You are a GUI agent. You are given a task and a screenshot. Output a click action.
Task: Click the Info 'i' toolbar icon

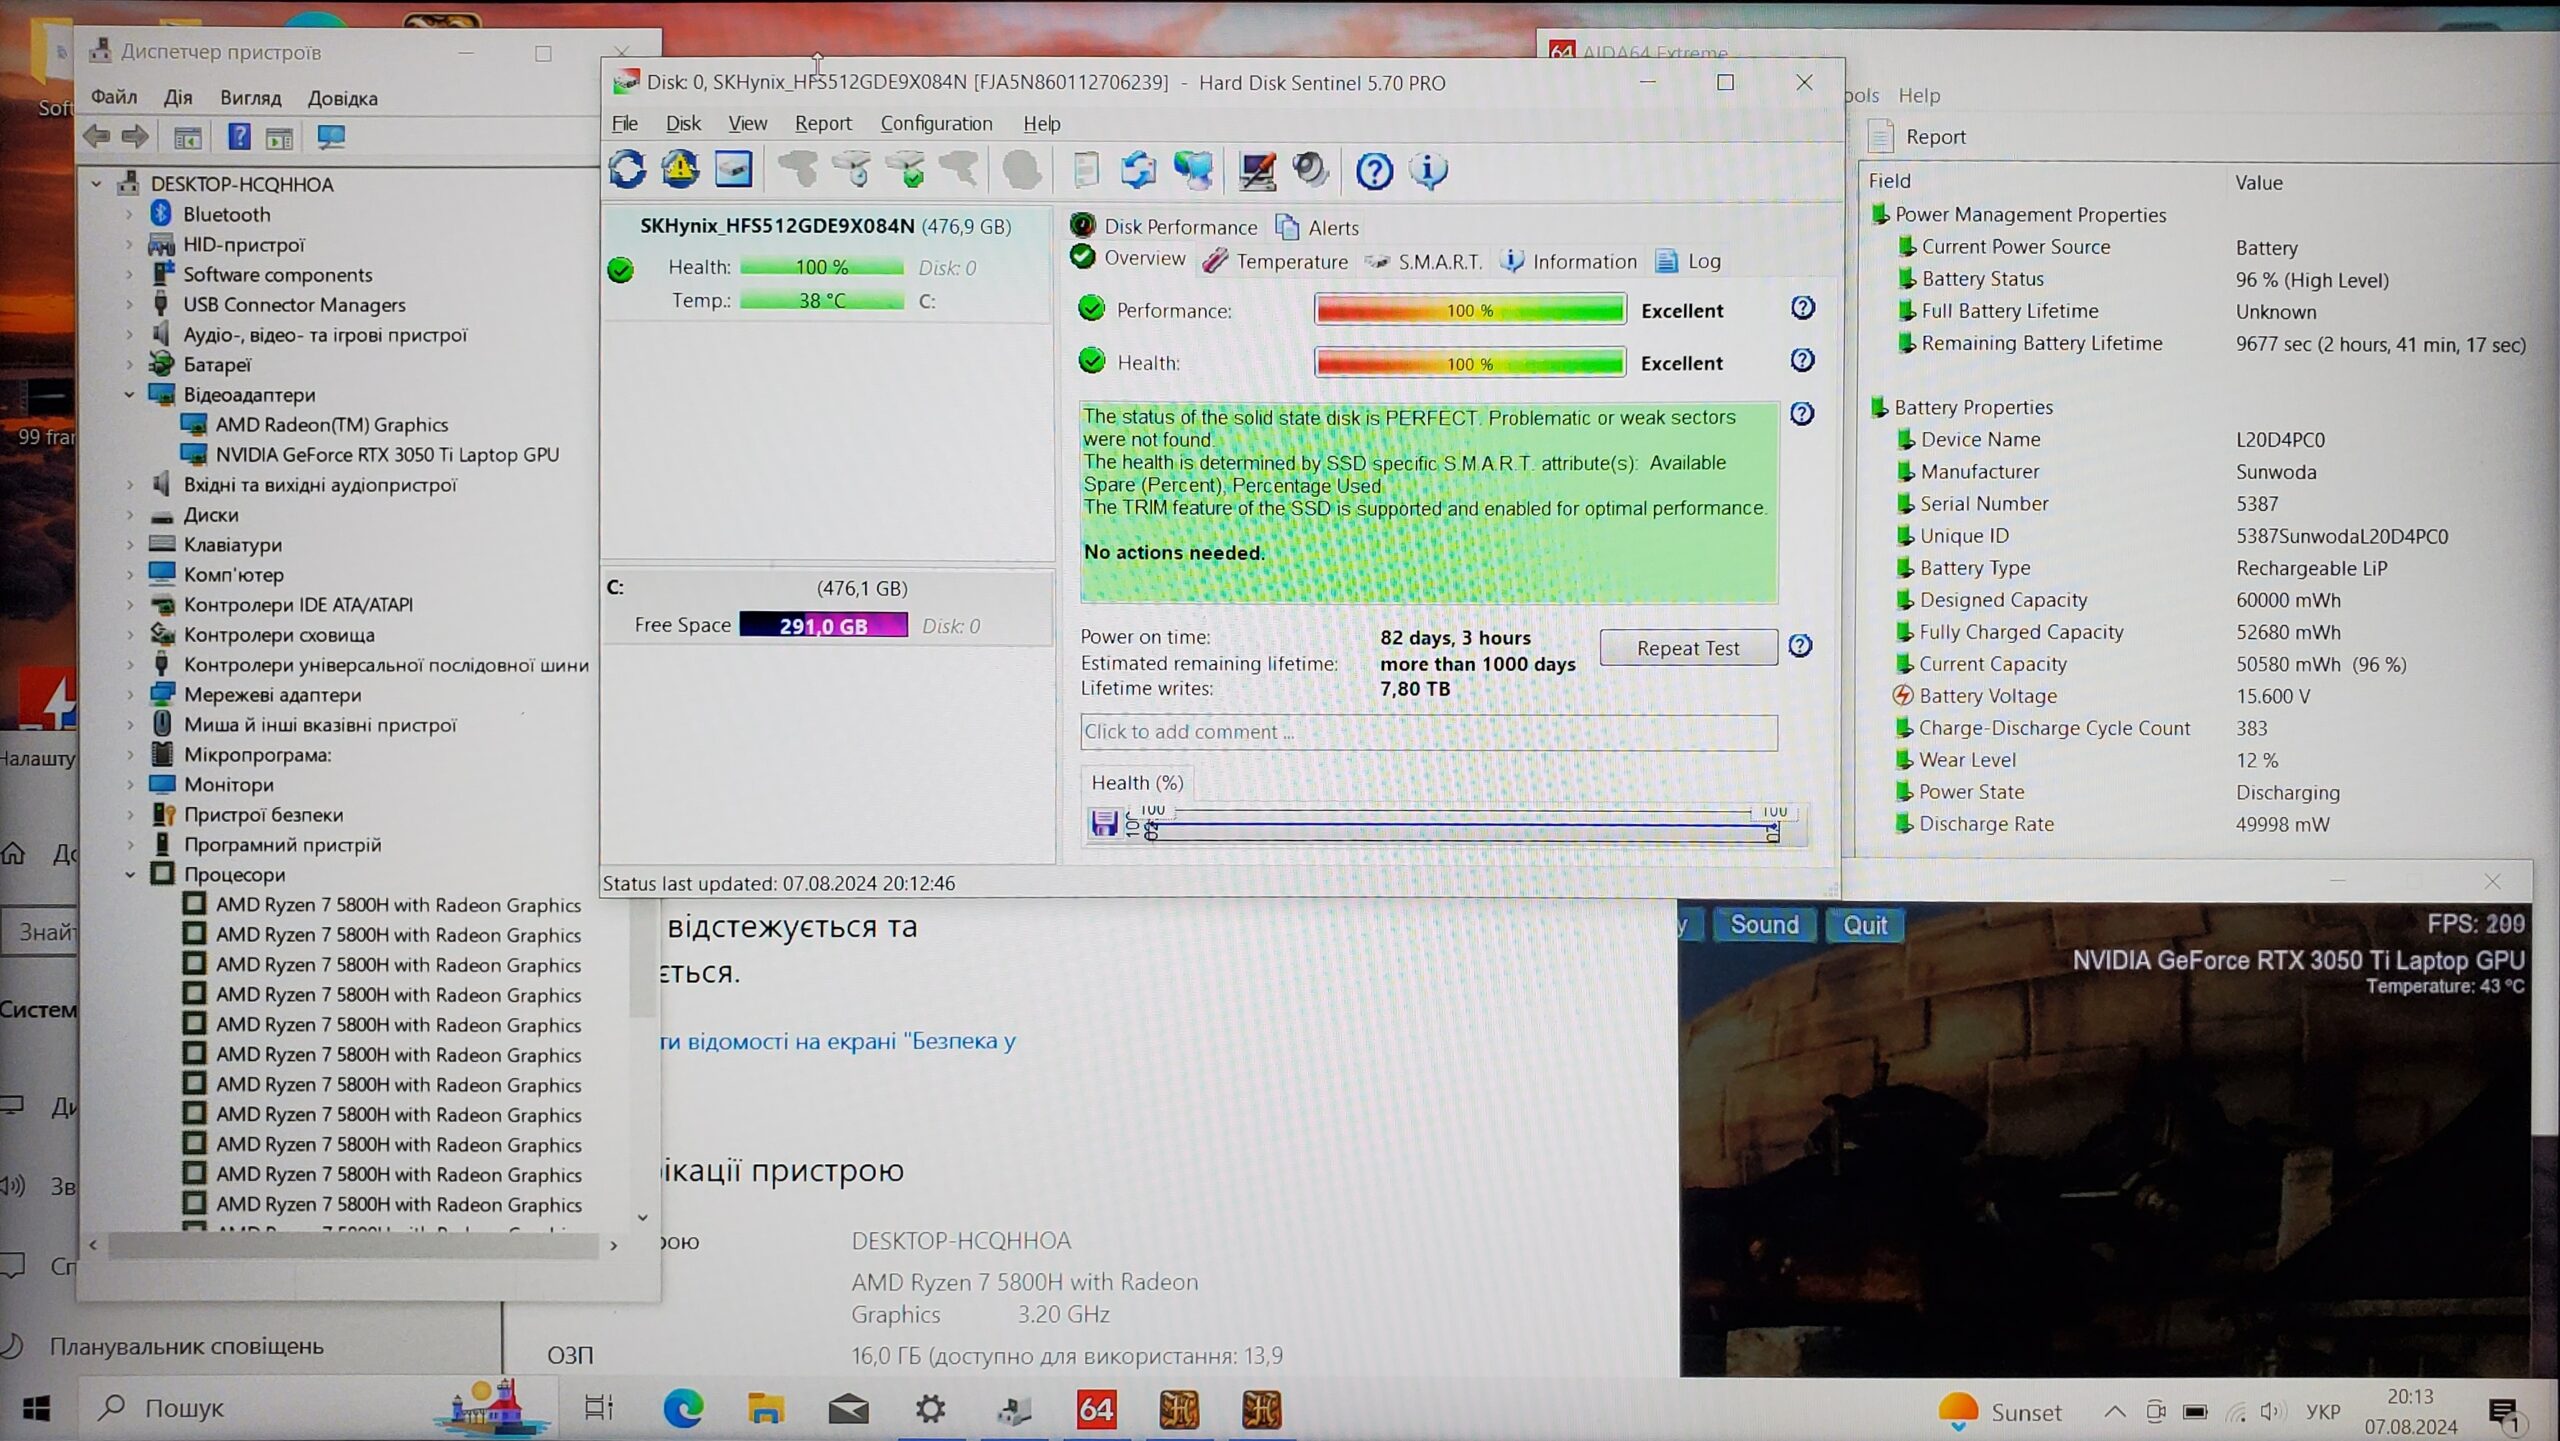pos(1428,171)
